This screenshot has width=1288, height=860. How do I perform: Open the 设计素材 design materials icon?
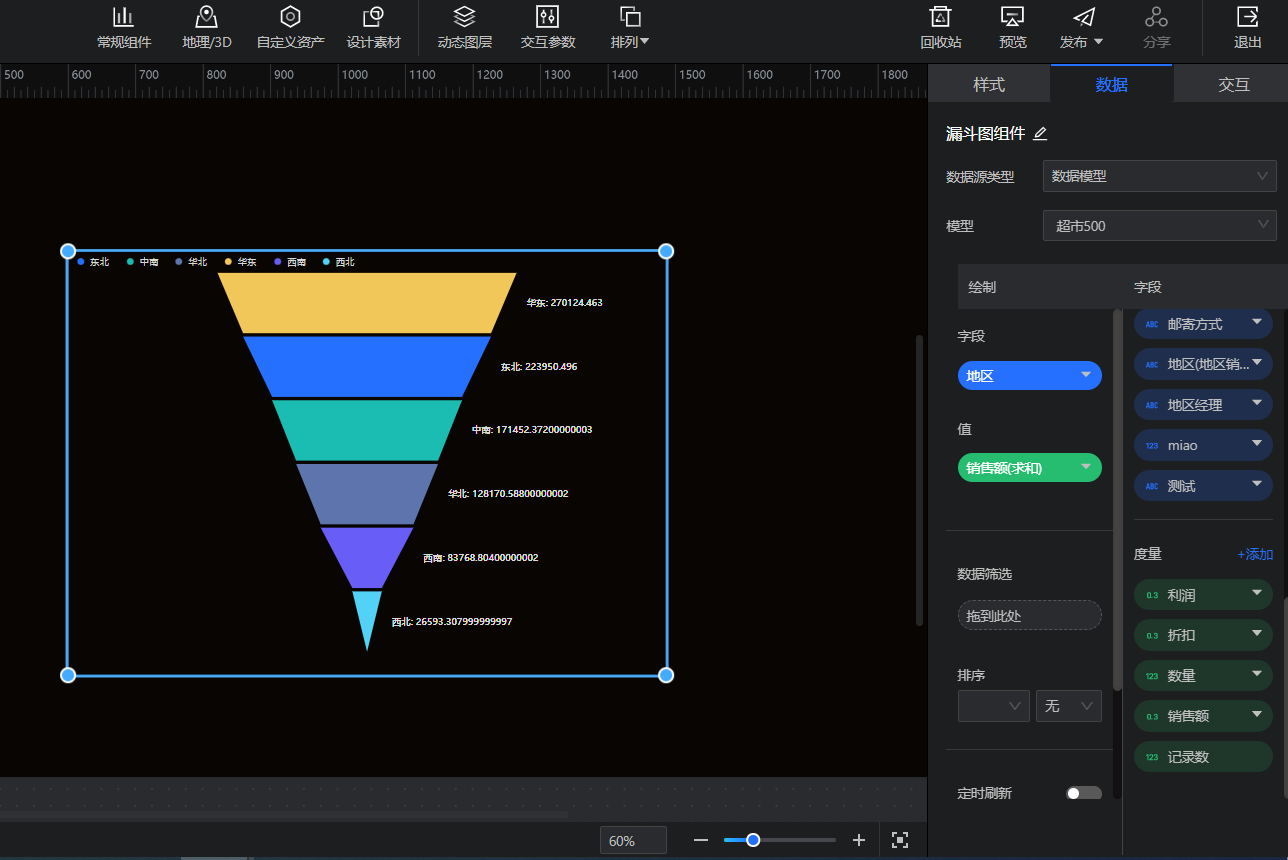[x=373, y=18]
